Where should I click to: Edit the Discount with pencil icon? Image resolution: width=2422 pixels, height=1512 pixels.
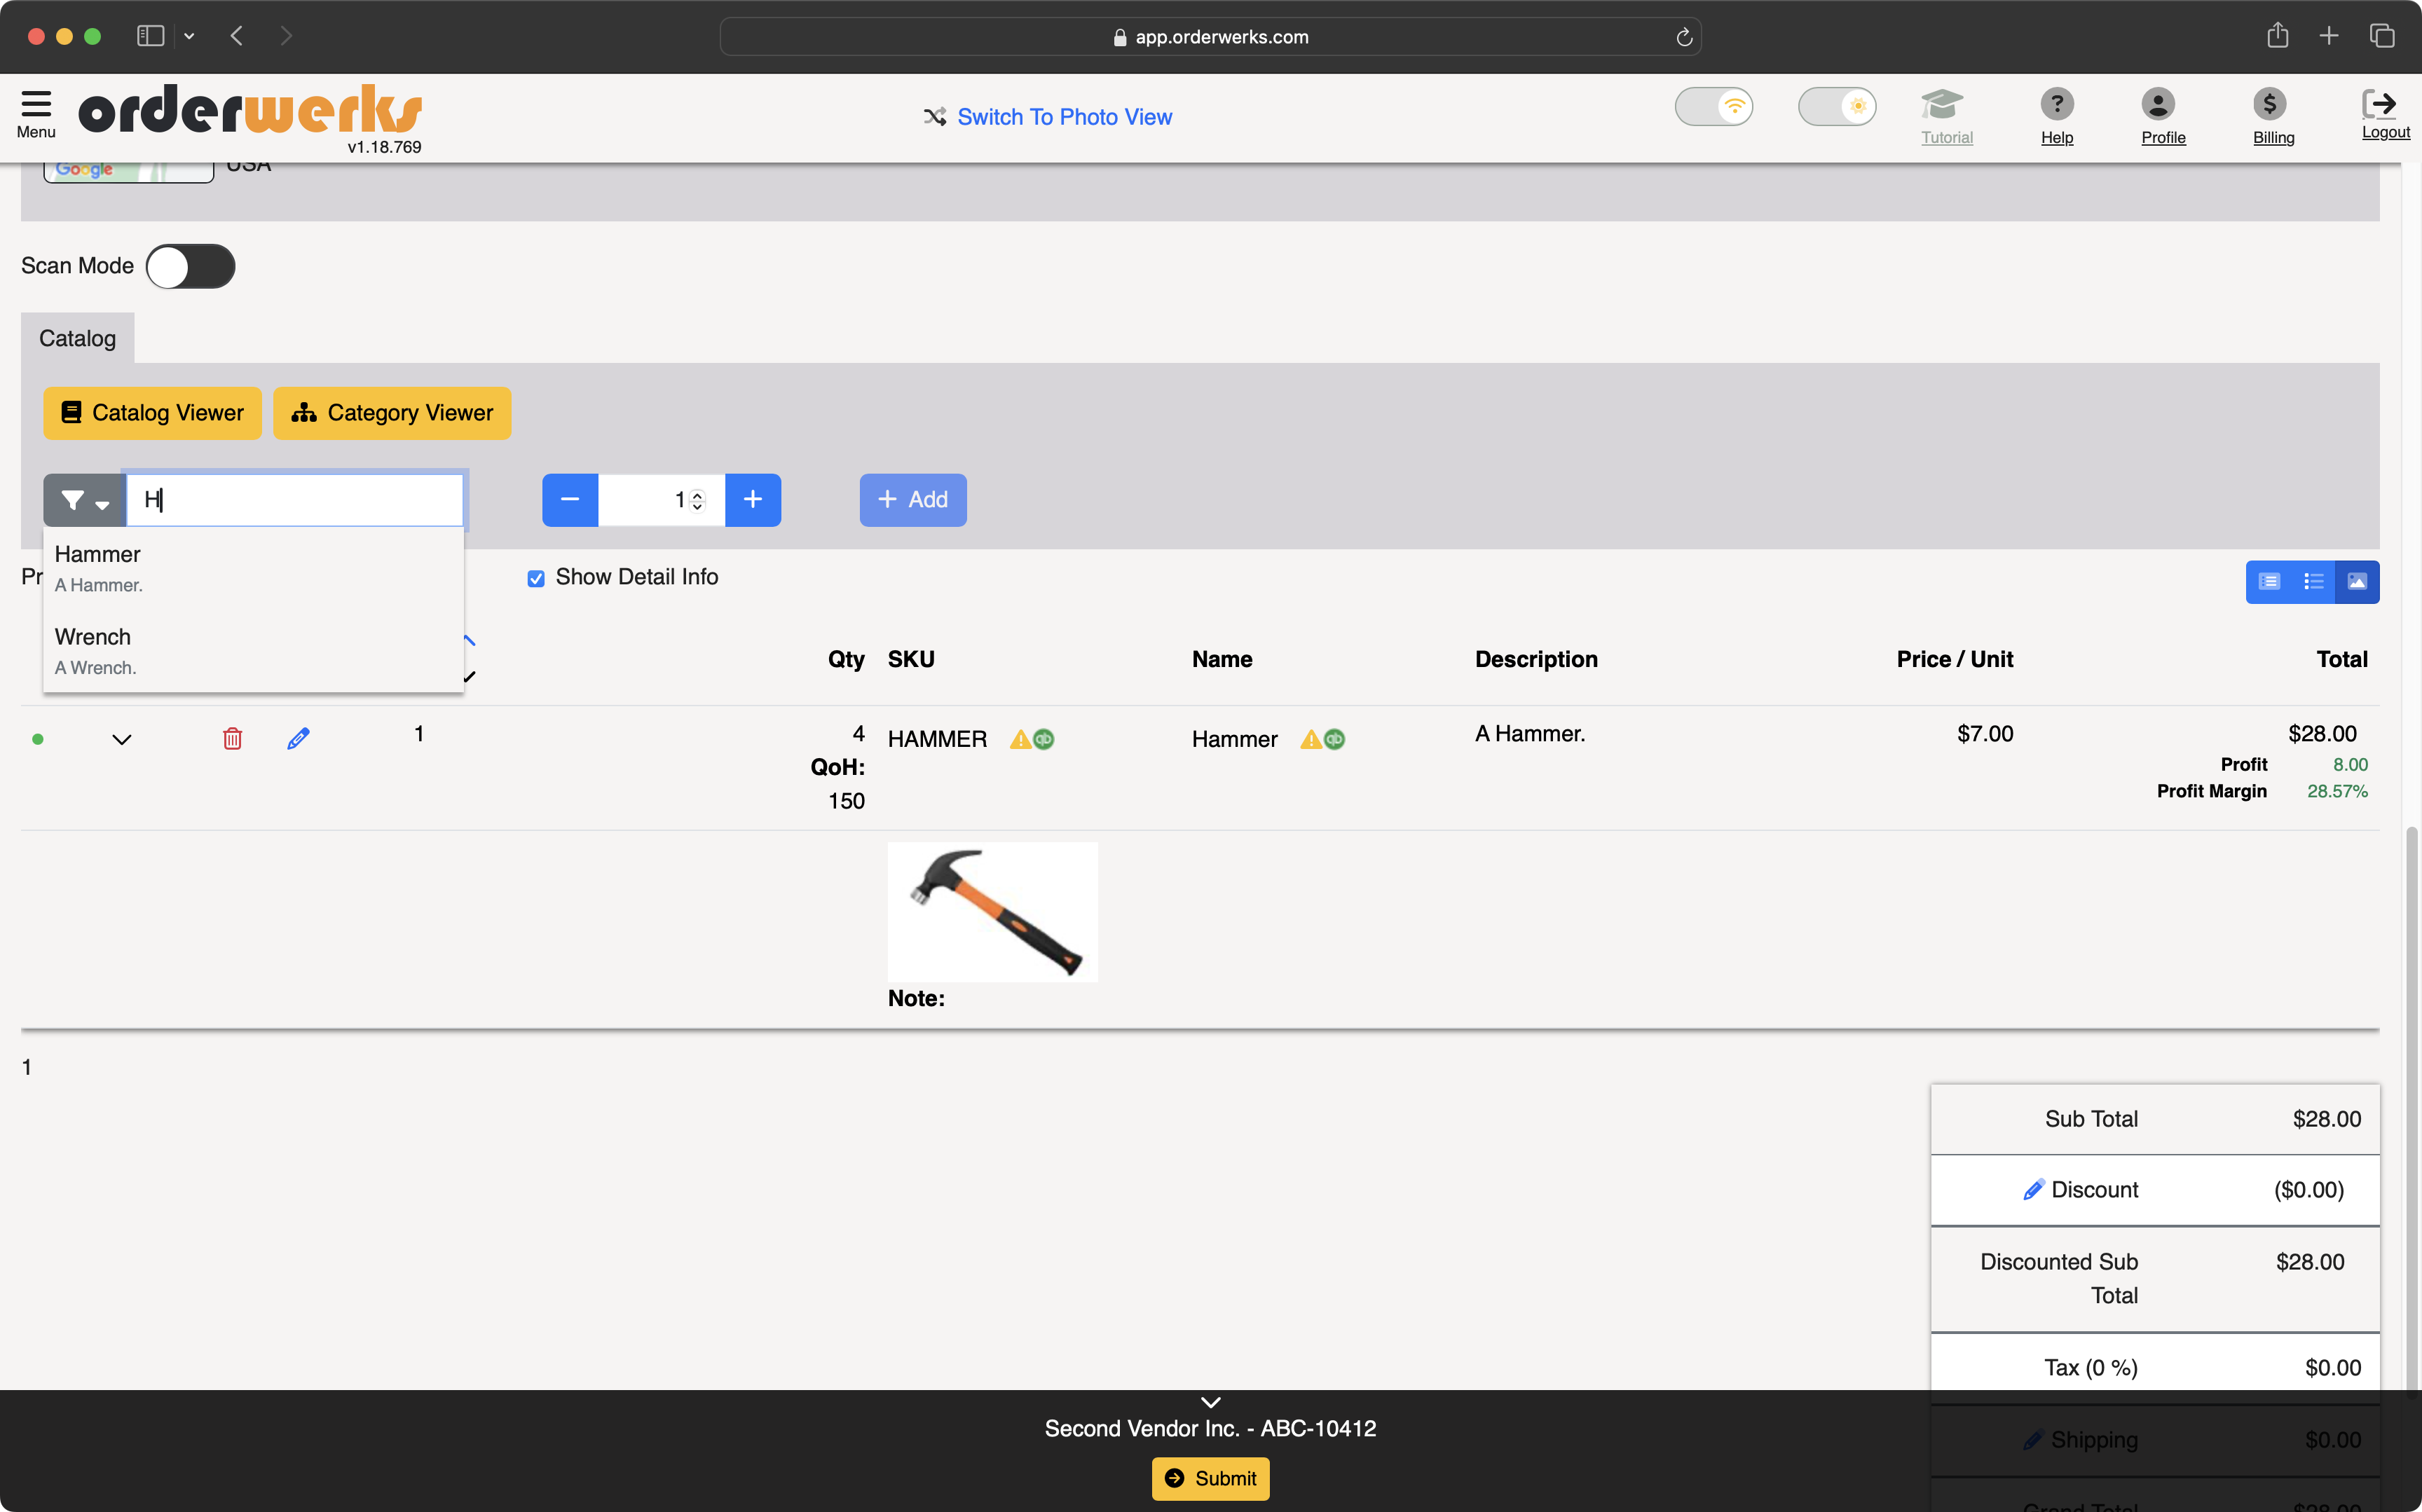[x=2033, y=1190]
